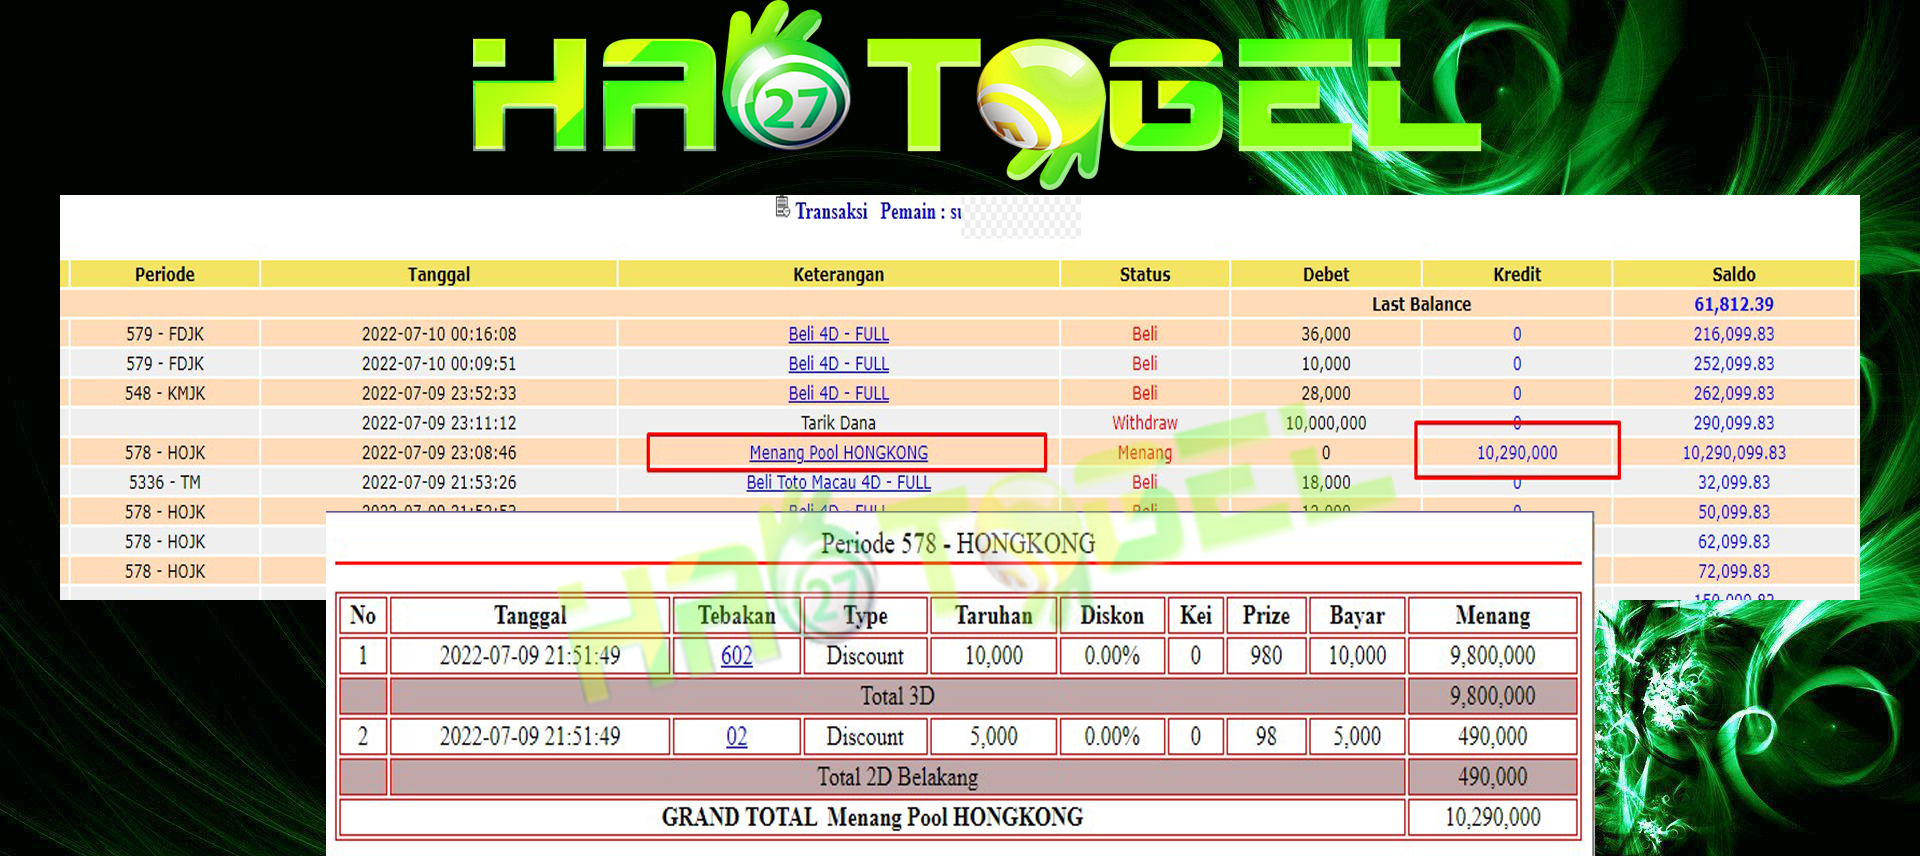The width and height of the screenshot is (1920, 856).
Task: Open Beli 4D - FULL link dated 23:52:33
Action: [838, 393]
